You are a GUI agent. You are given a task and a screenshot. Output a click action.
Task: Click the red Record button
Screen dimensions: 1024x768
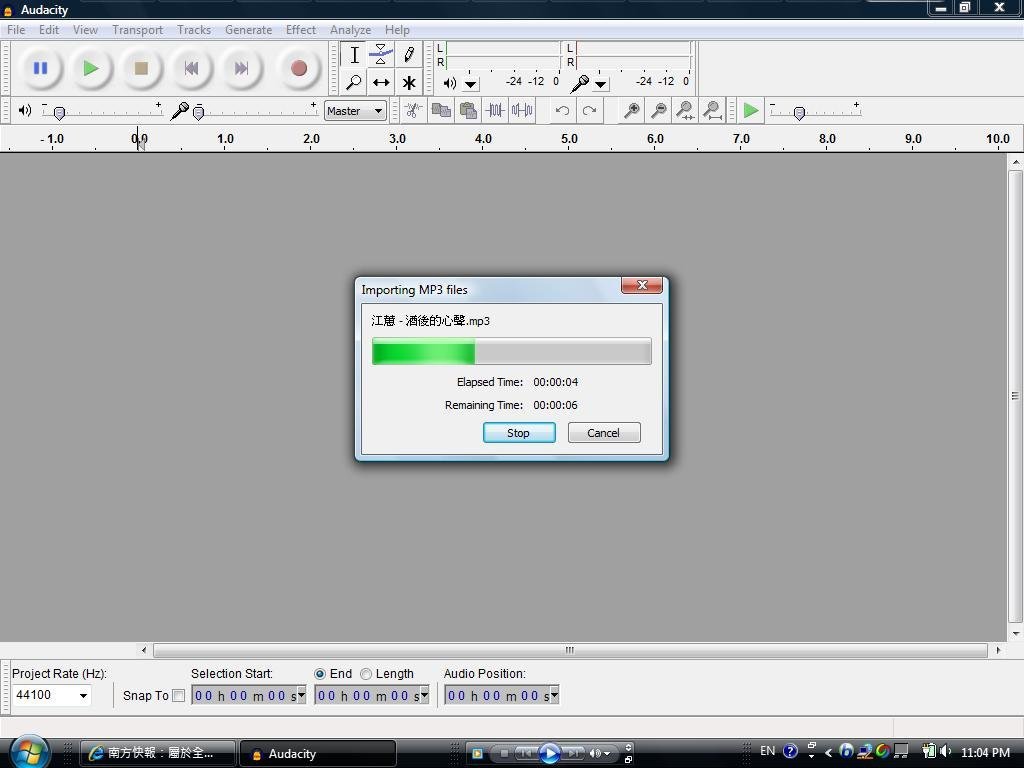coord(299,68)
